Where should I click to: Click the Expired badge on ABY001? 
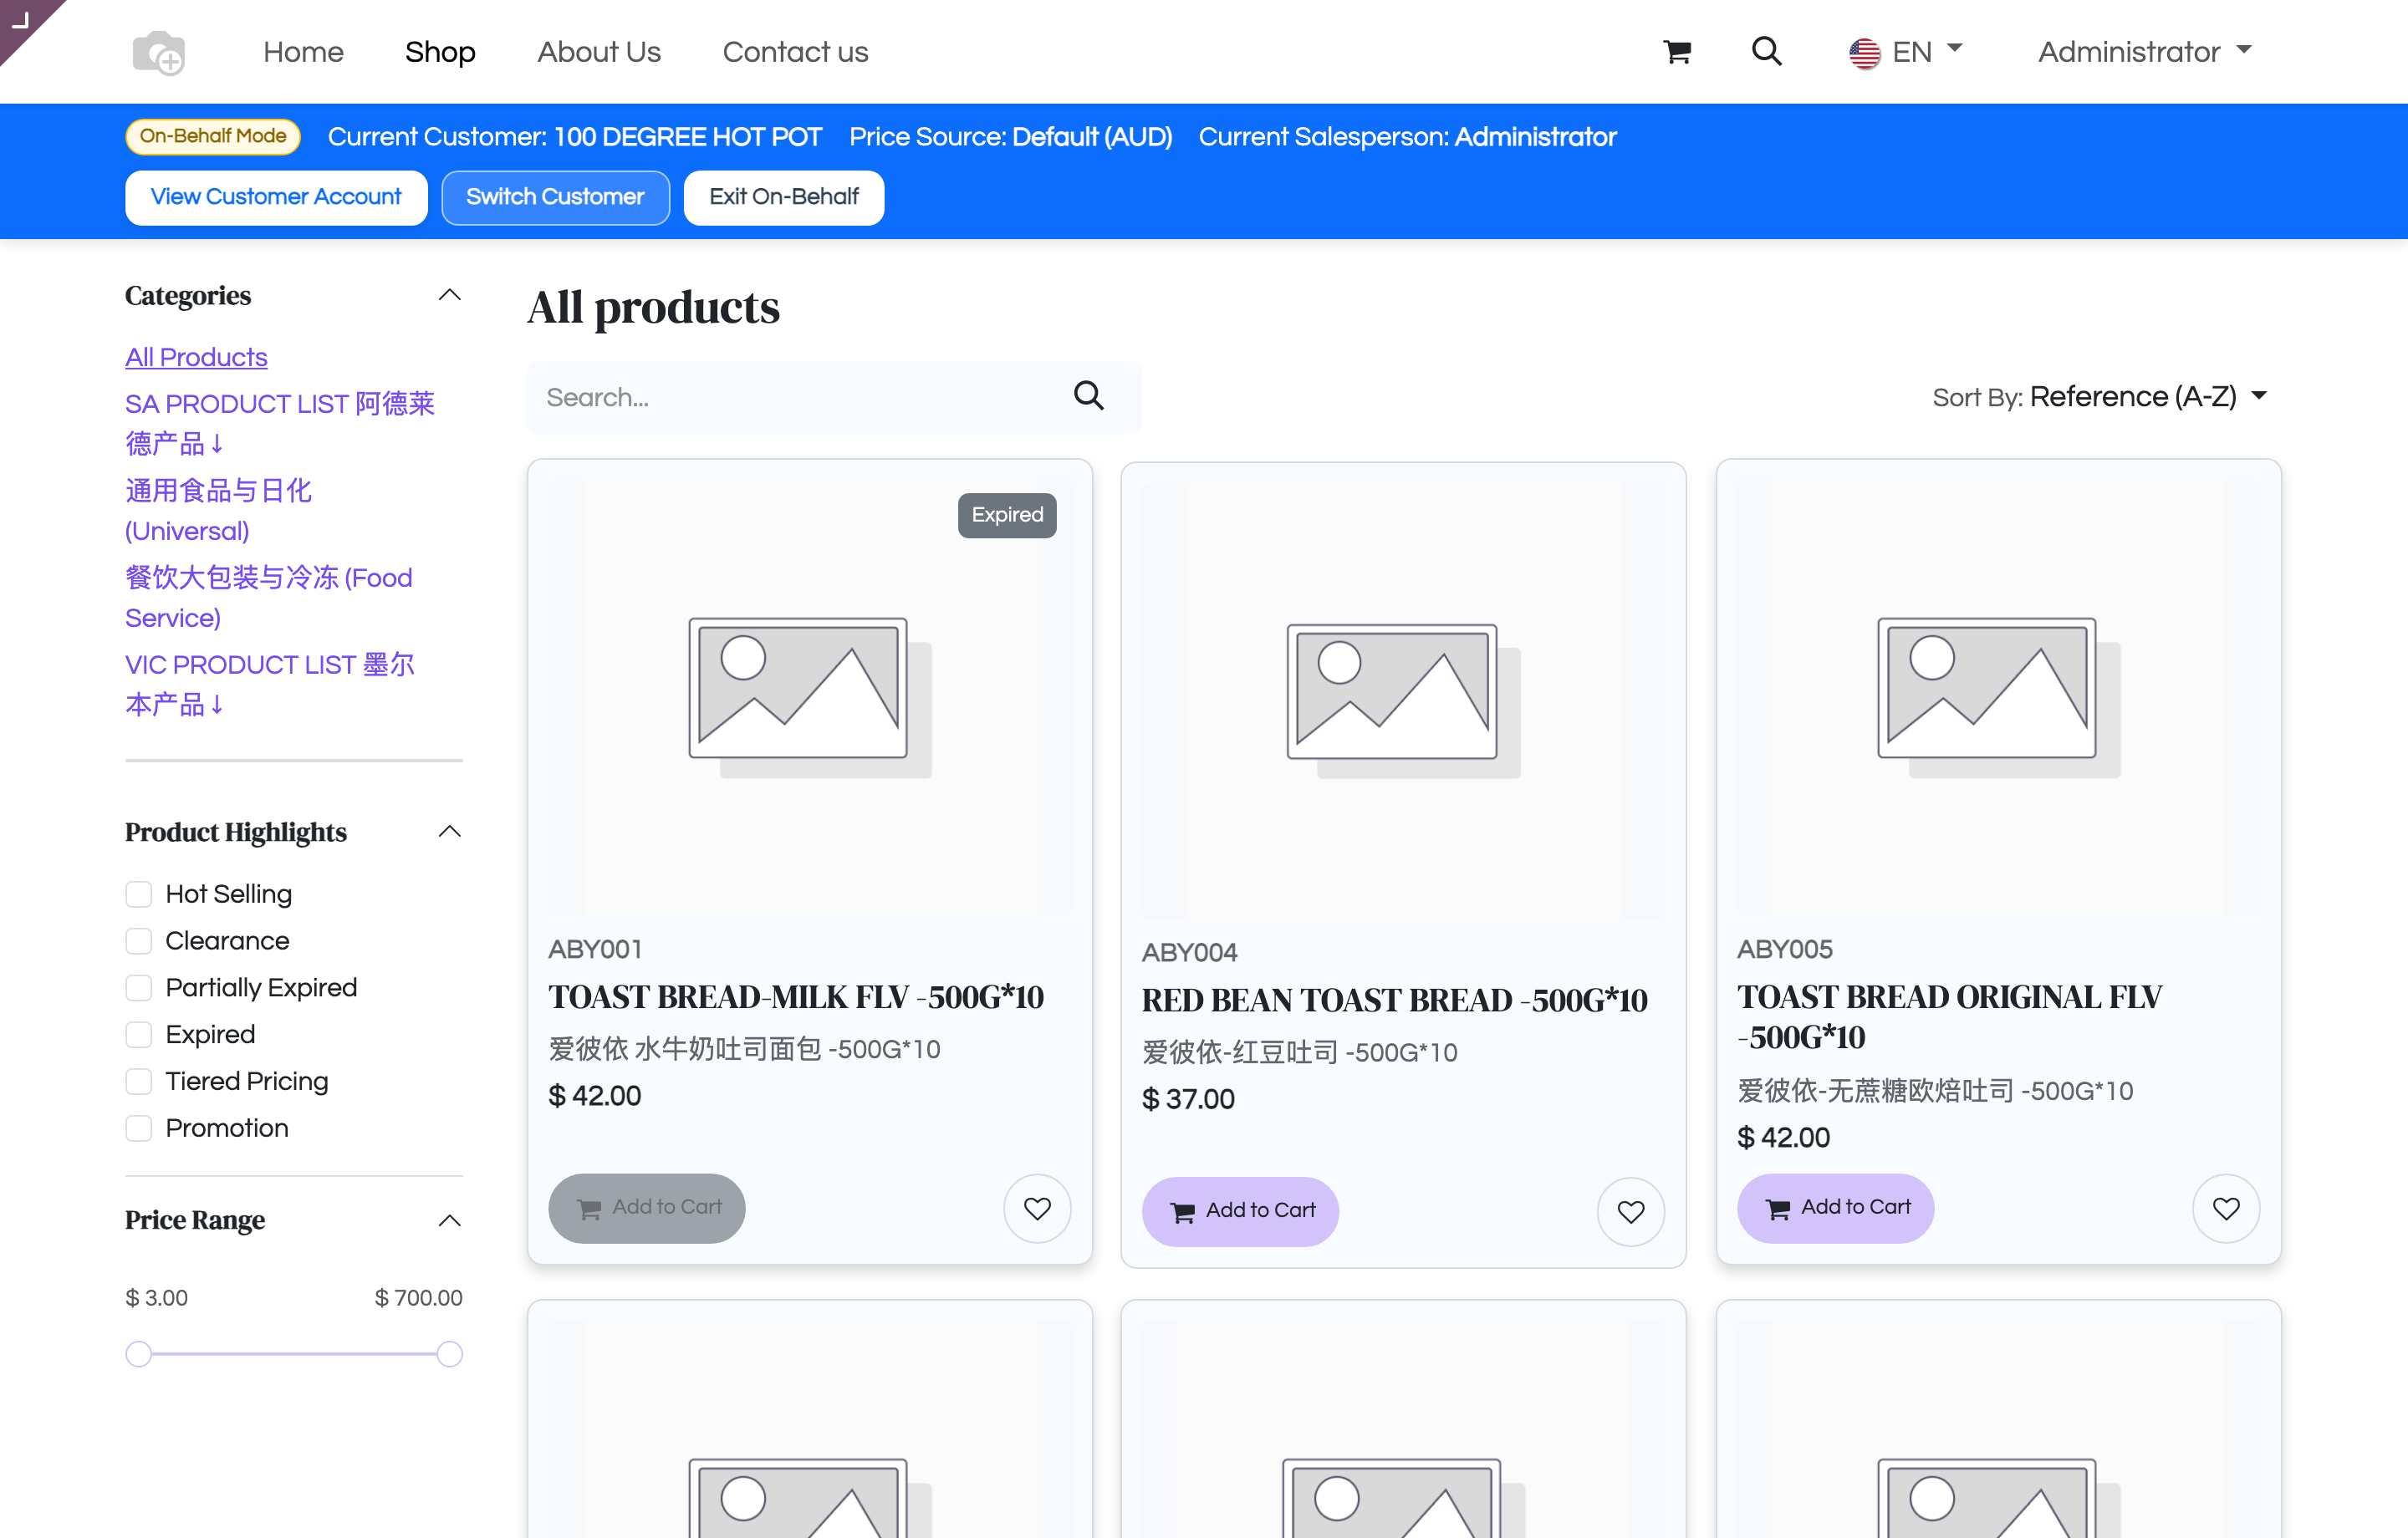point(1007,515)
